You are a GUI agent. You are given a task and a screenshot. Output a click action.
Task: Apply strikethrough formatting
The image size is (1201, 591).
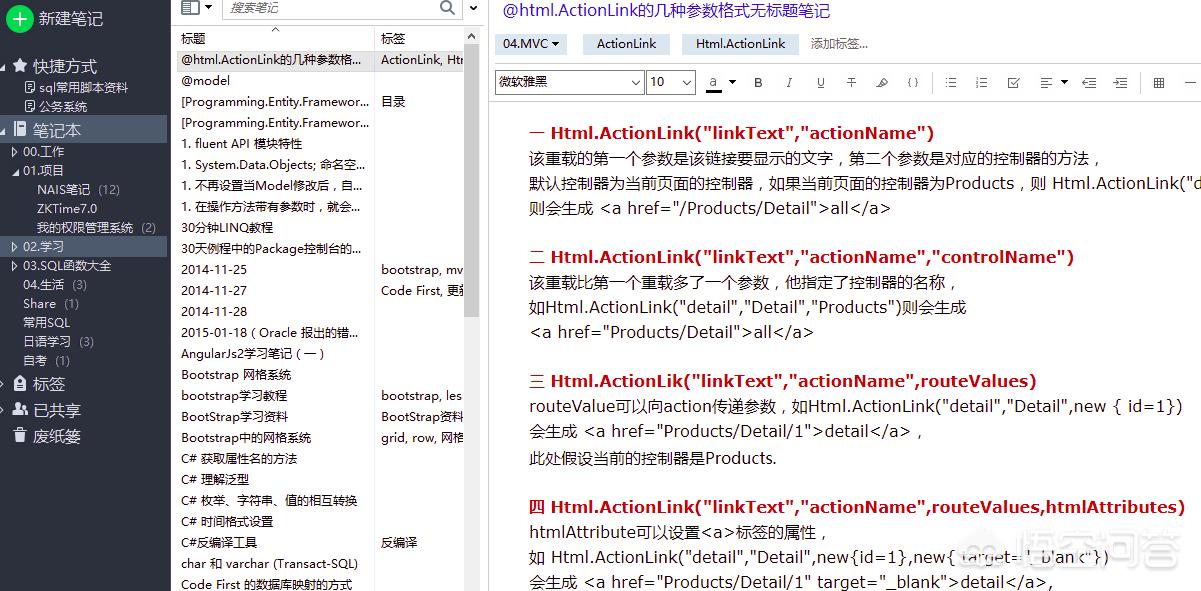851,83
